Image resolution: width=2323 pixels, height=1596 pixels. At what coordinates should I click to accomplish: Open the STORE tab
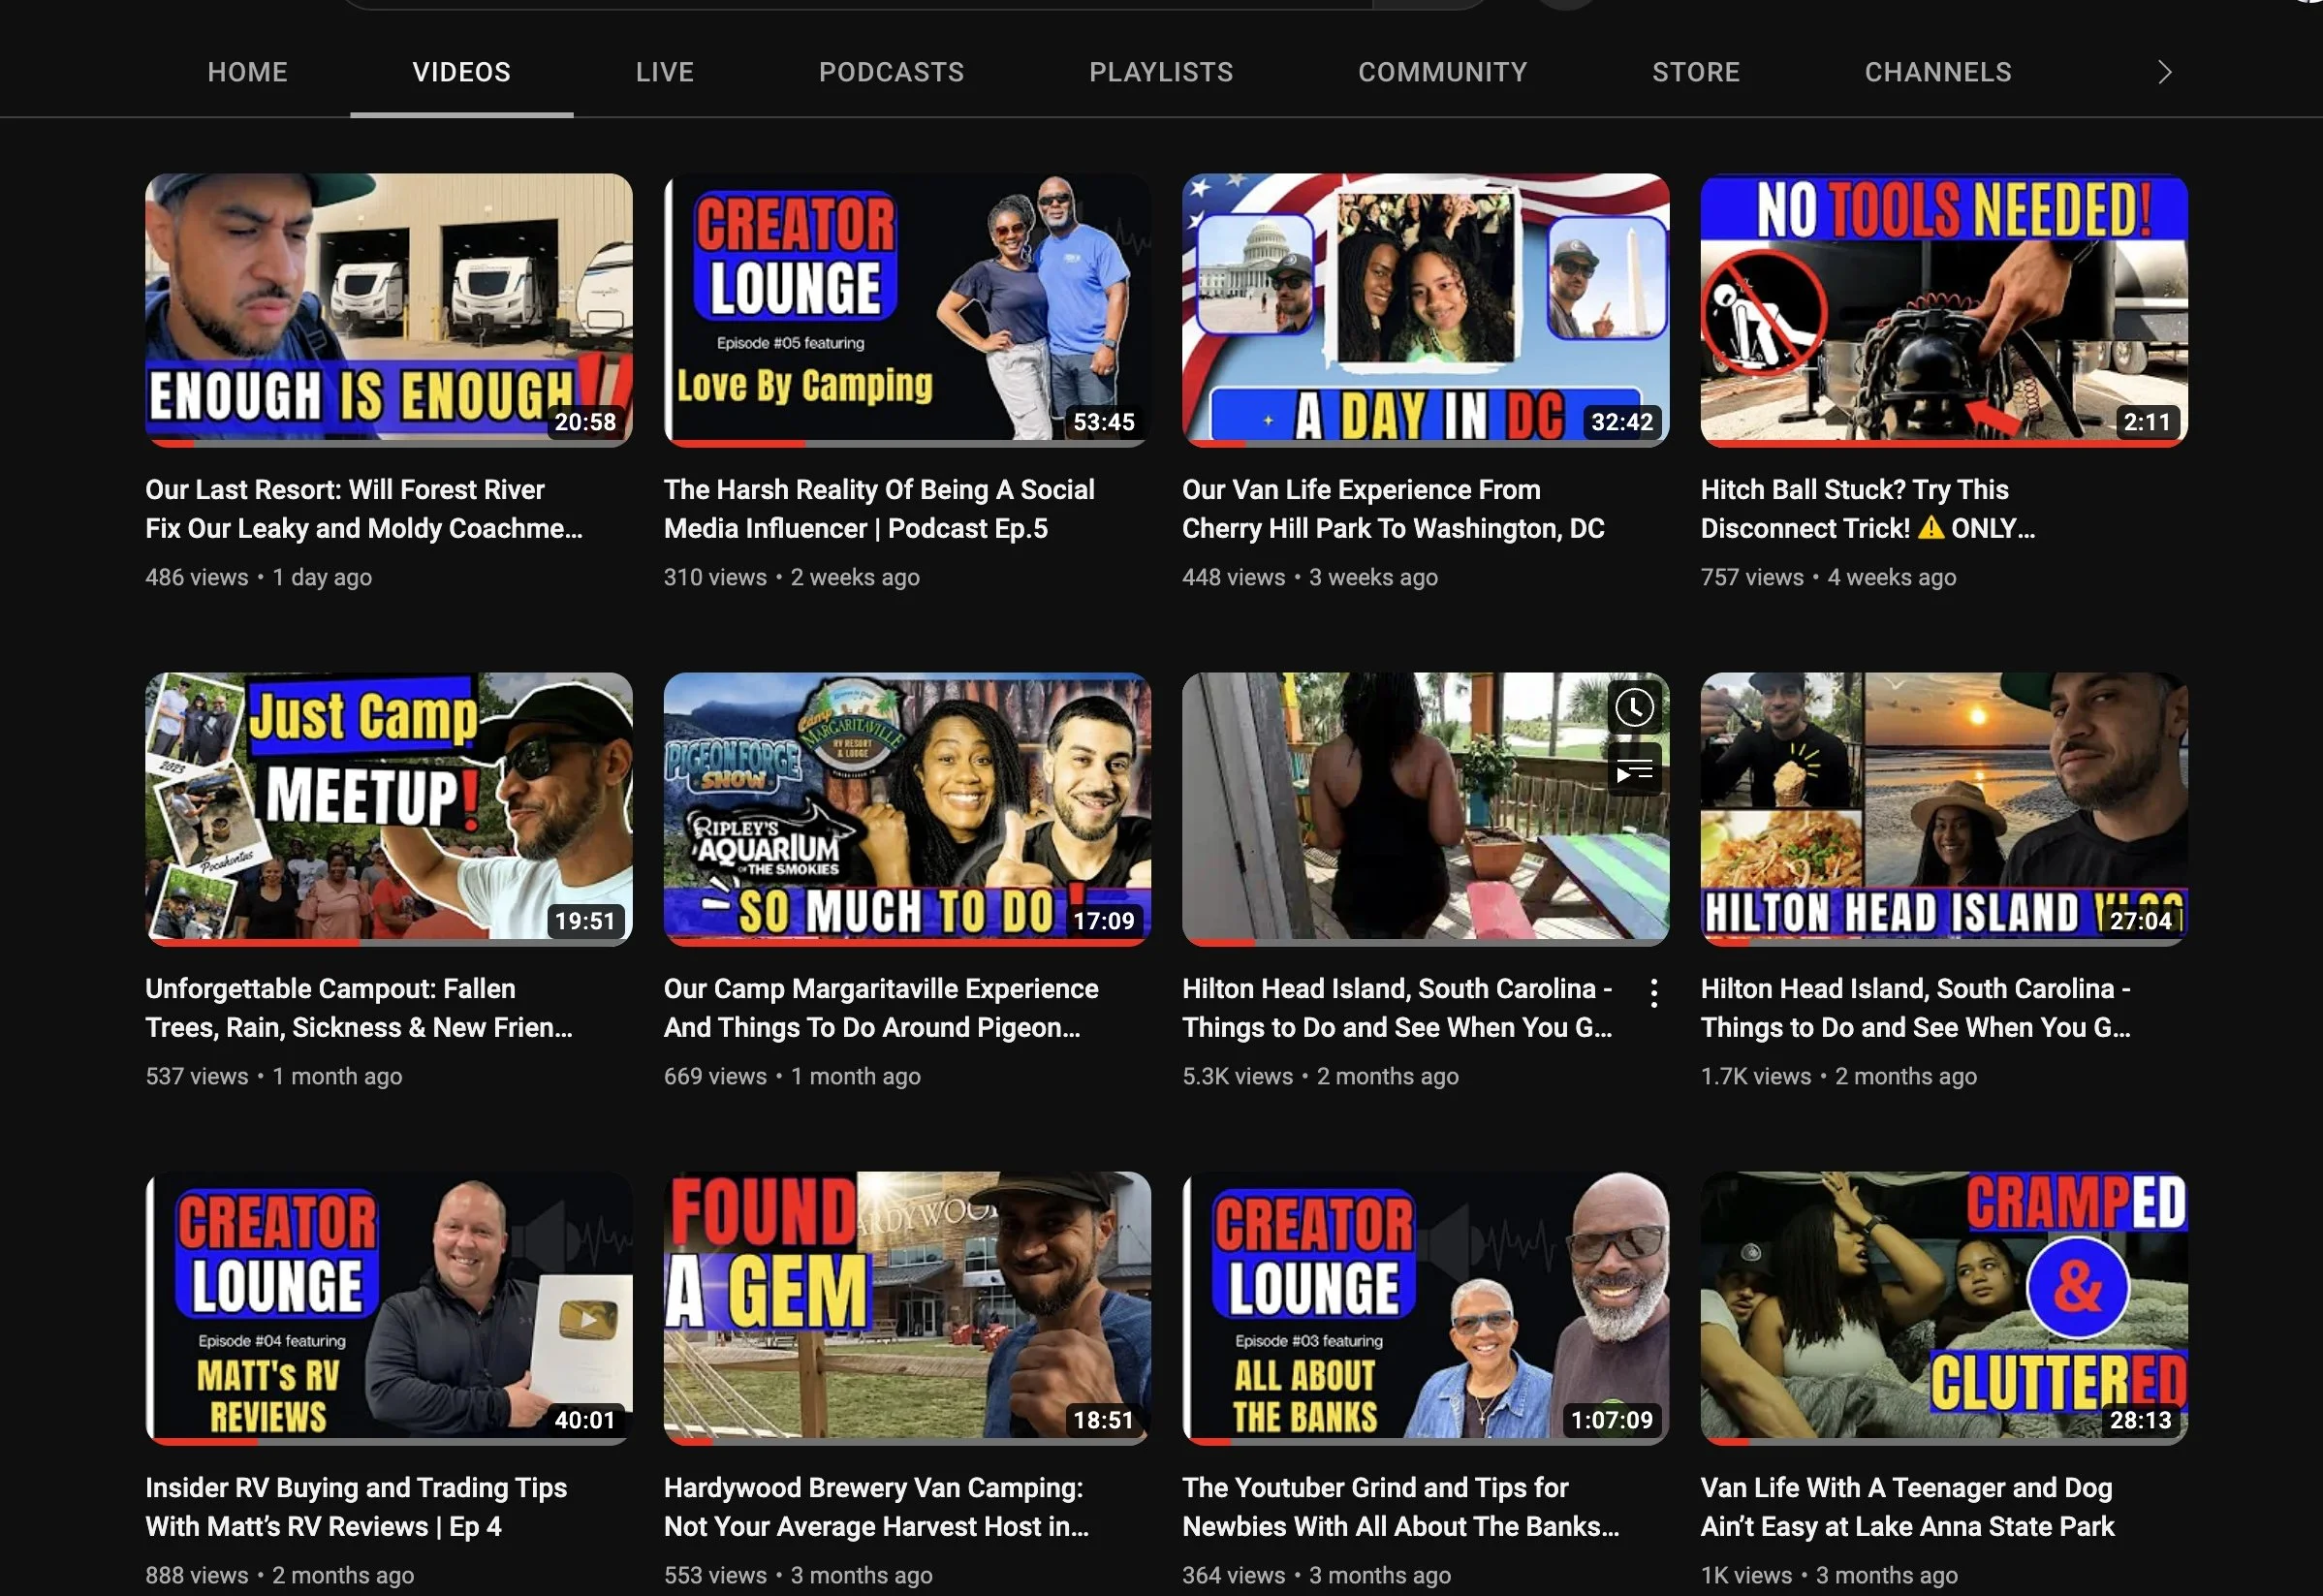coord(1695,71)
